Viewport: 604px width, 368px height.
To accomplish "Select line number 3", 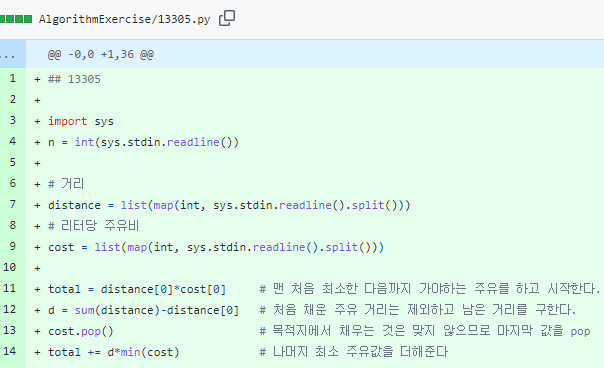I will [x=13, y=121].
